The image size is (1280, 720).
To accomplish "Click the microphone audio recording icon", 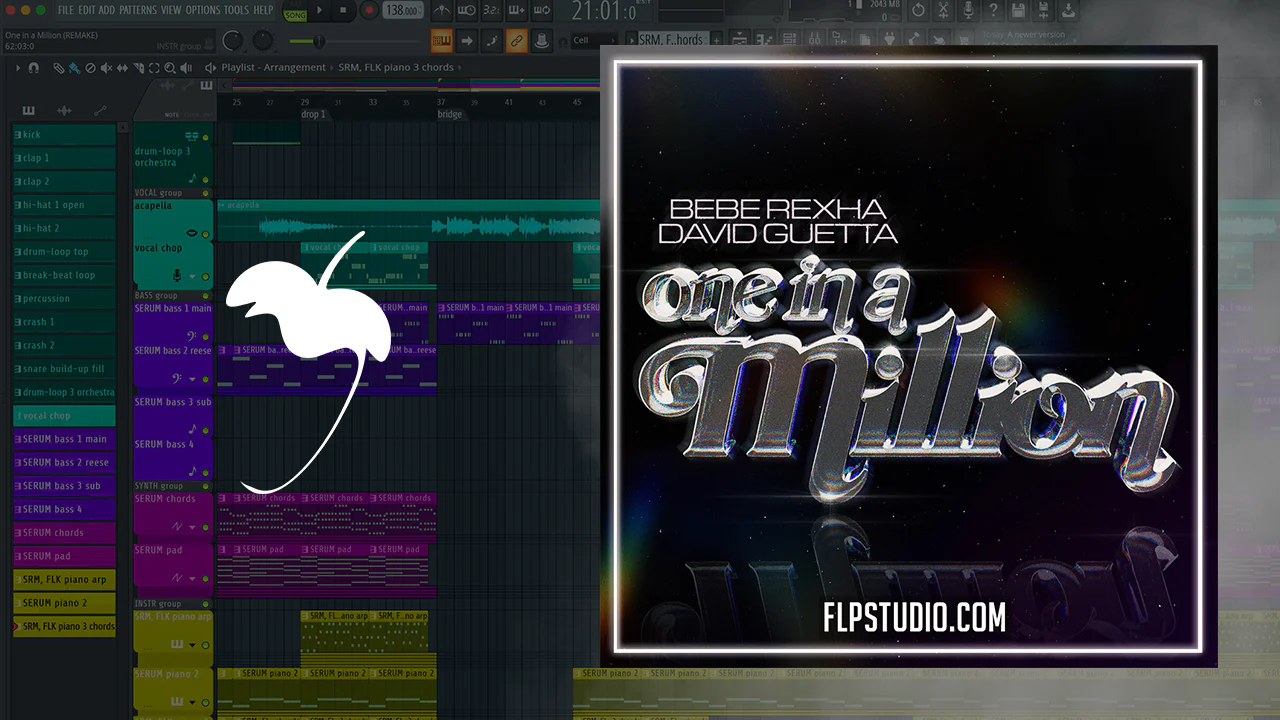I will (967, 11).
